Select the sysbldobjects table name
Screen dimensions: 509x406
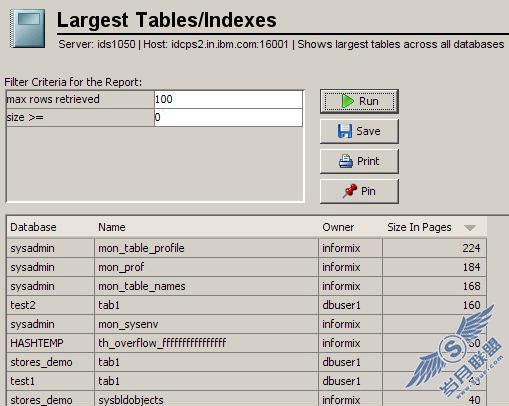pos(131,400)
